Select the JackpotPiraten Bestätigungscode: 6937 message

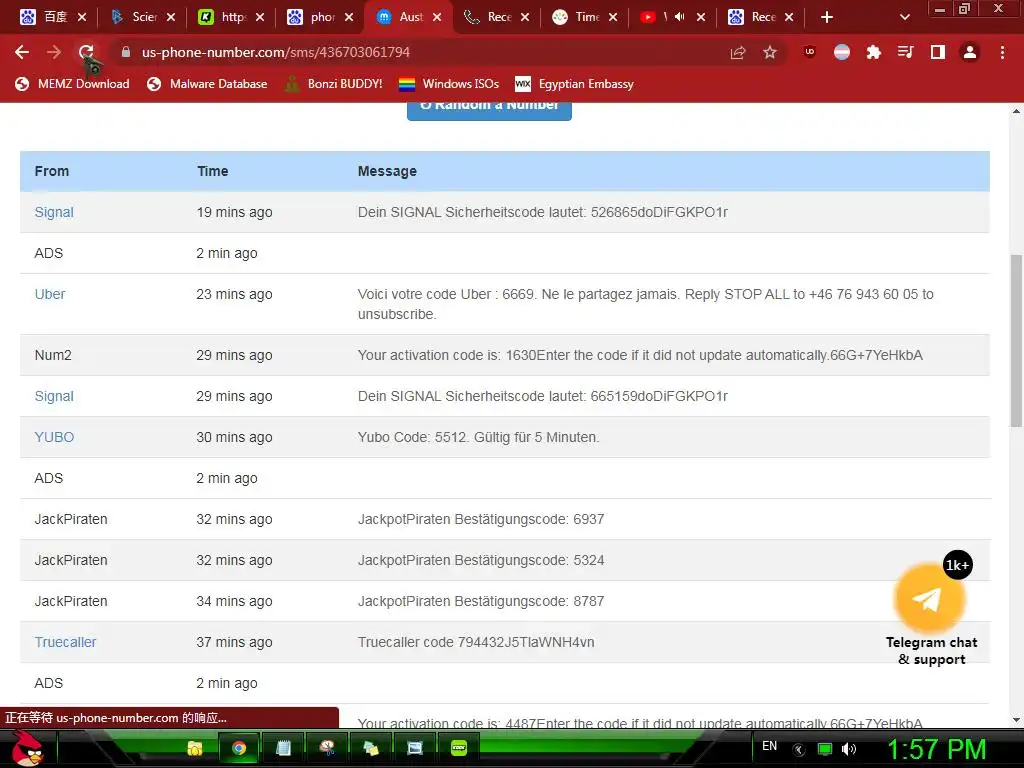coord(481,520)
